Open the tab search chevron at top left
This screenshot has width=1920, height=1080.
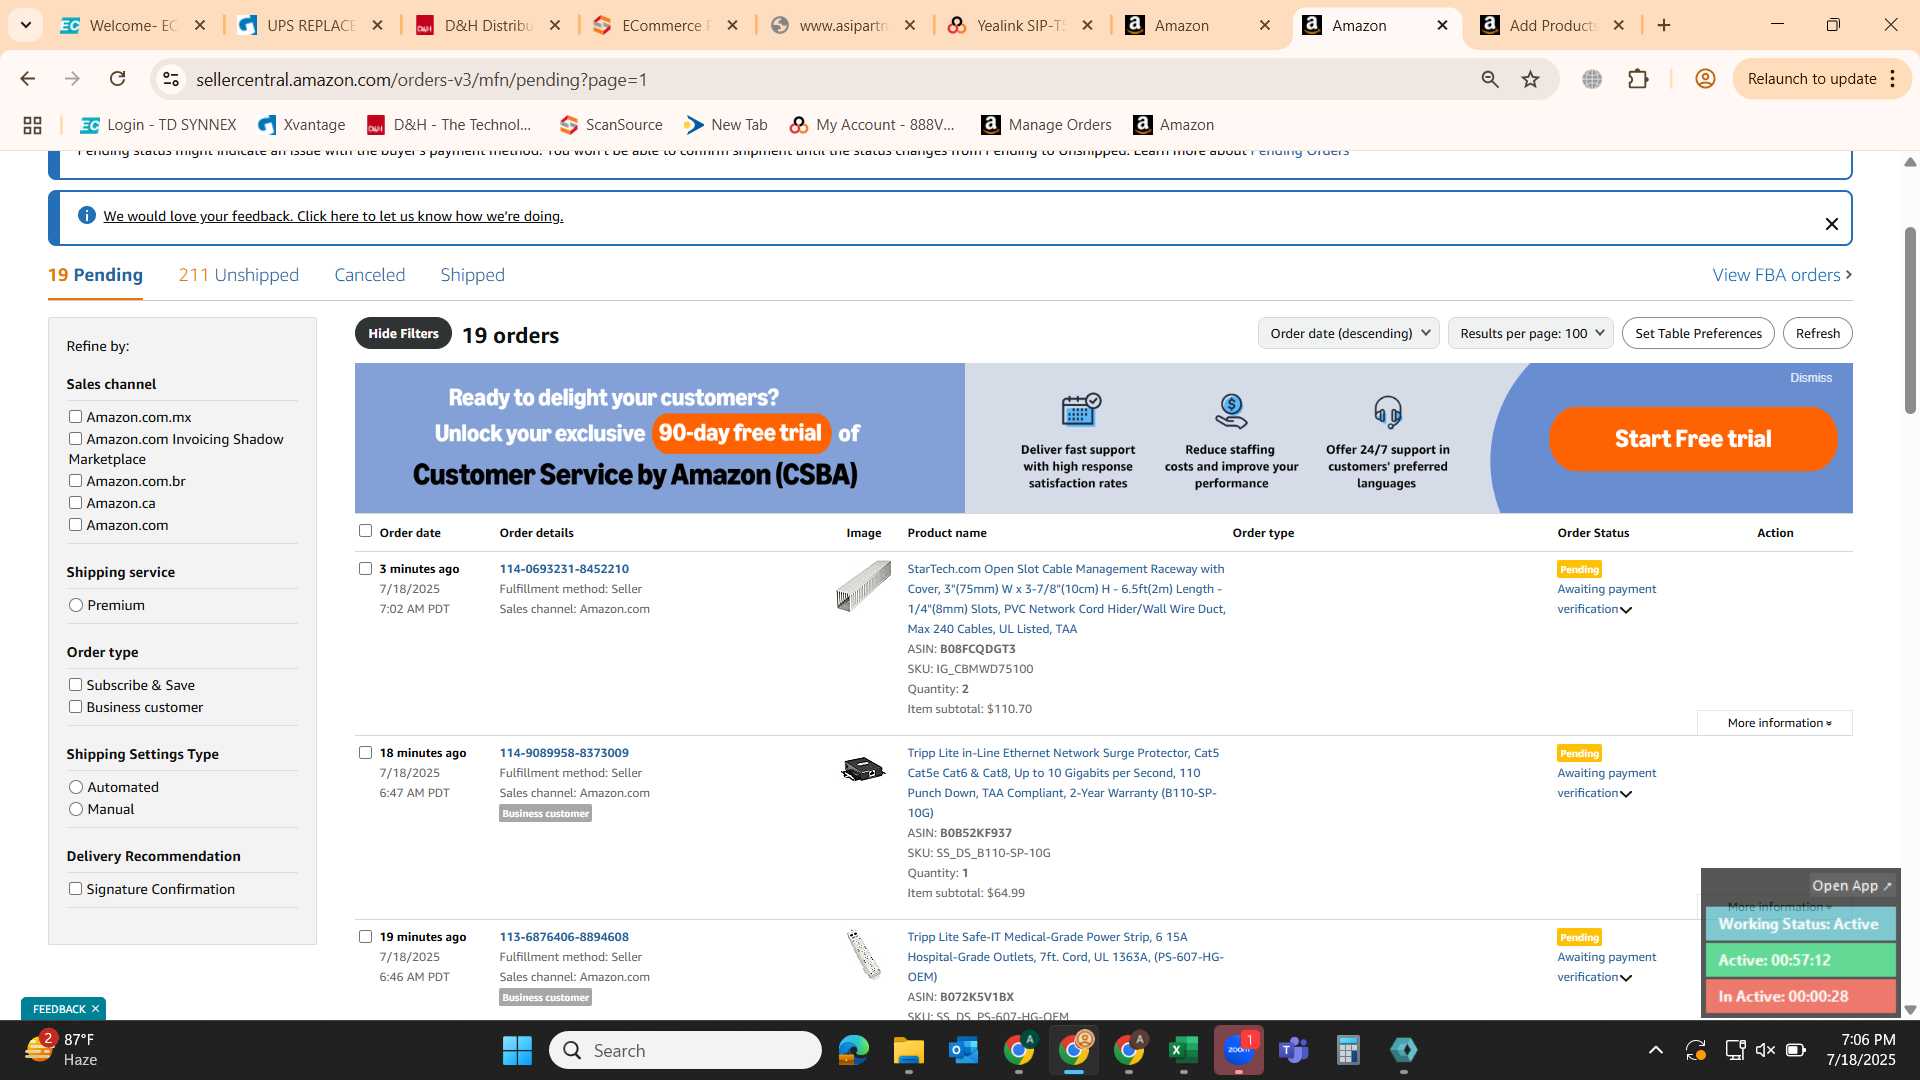(25, 25)
